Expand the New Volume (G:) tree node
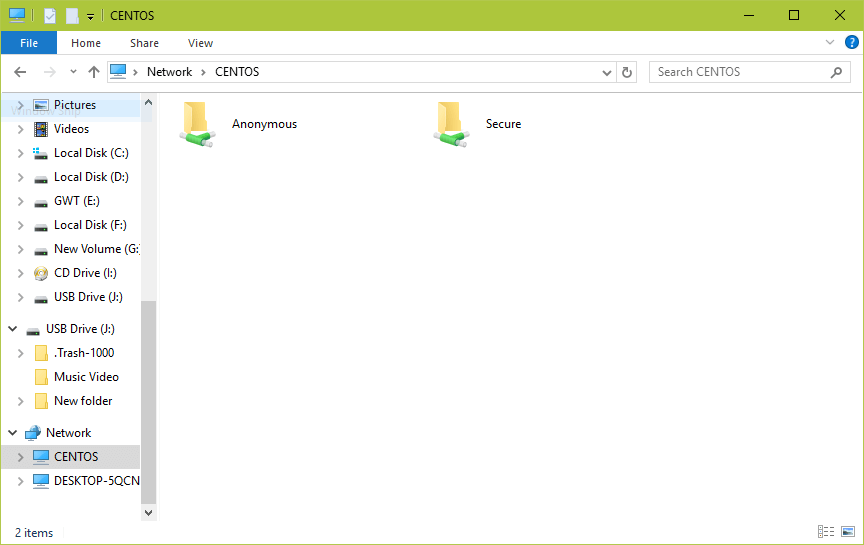Image resolution: width=864 pixels, height=545 pixels. 20,249
